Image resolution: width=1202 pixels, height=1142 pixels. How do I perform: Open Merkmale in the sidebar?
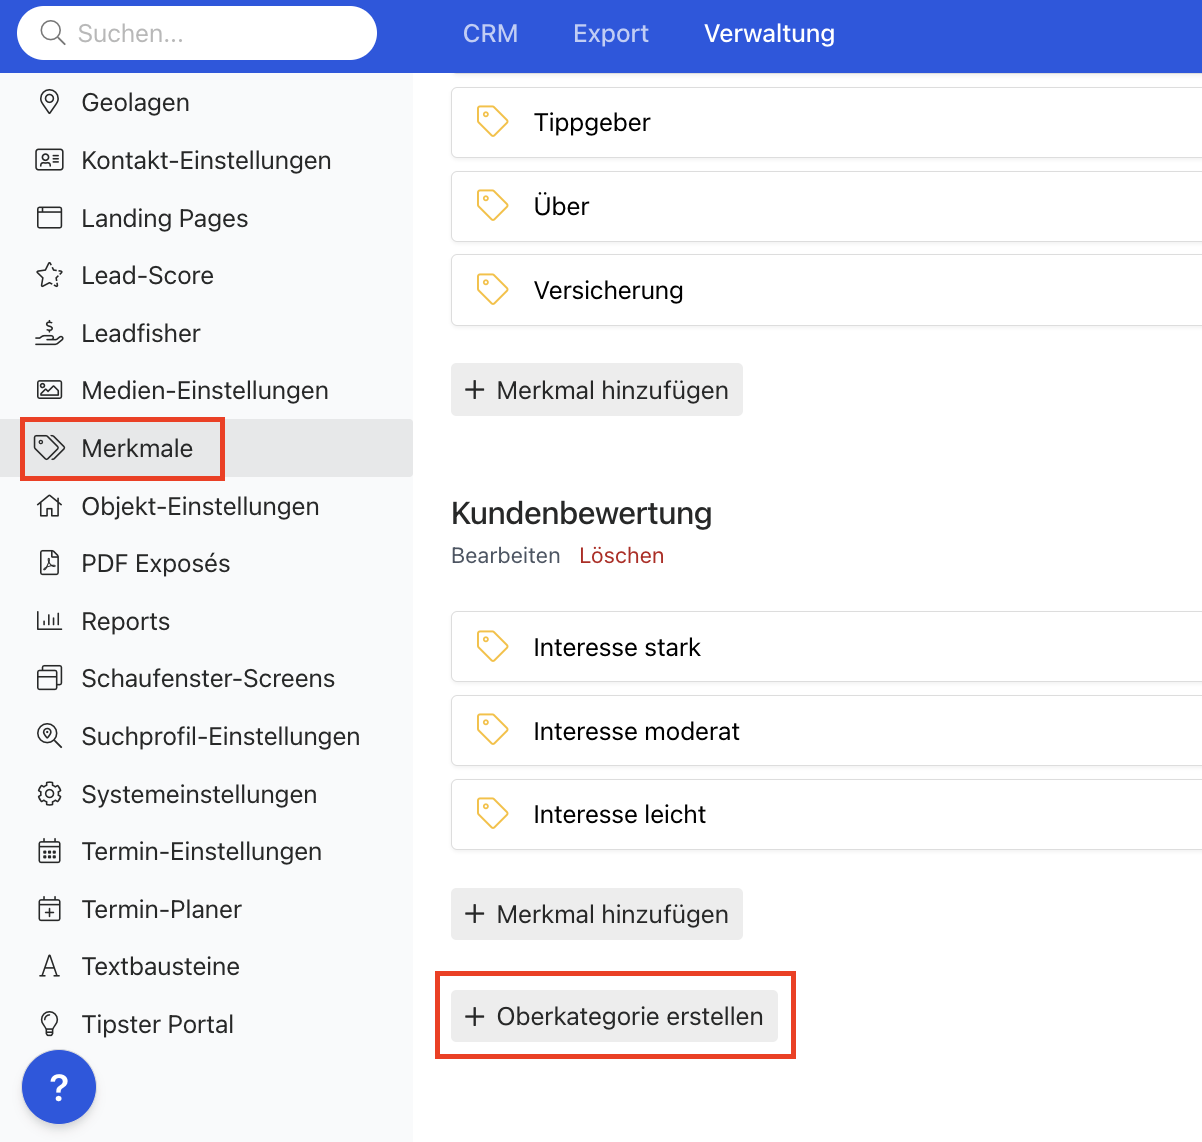pyautogui.click(x=137, y=448)
